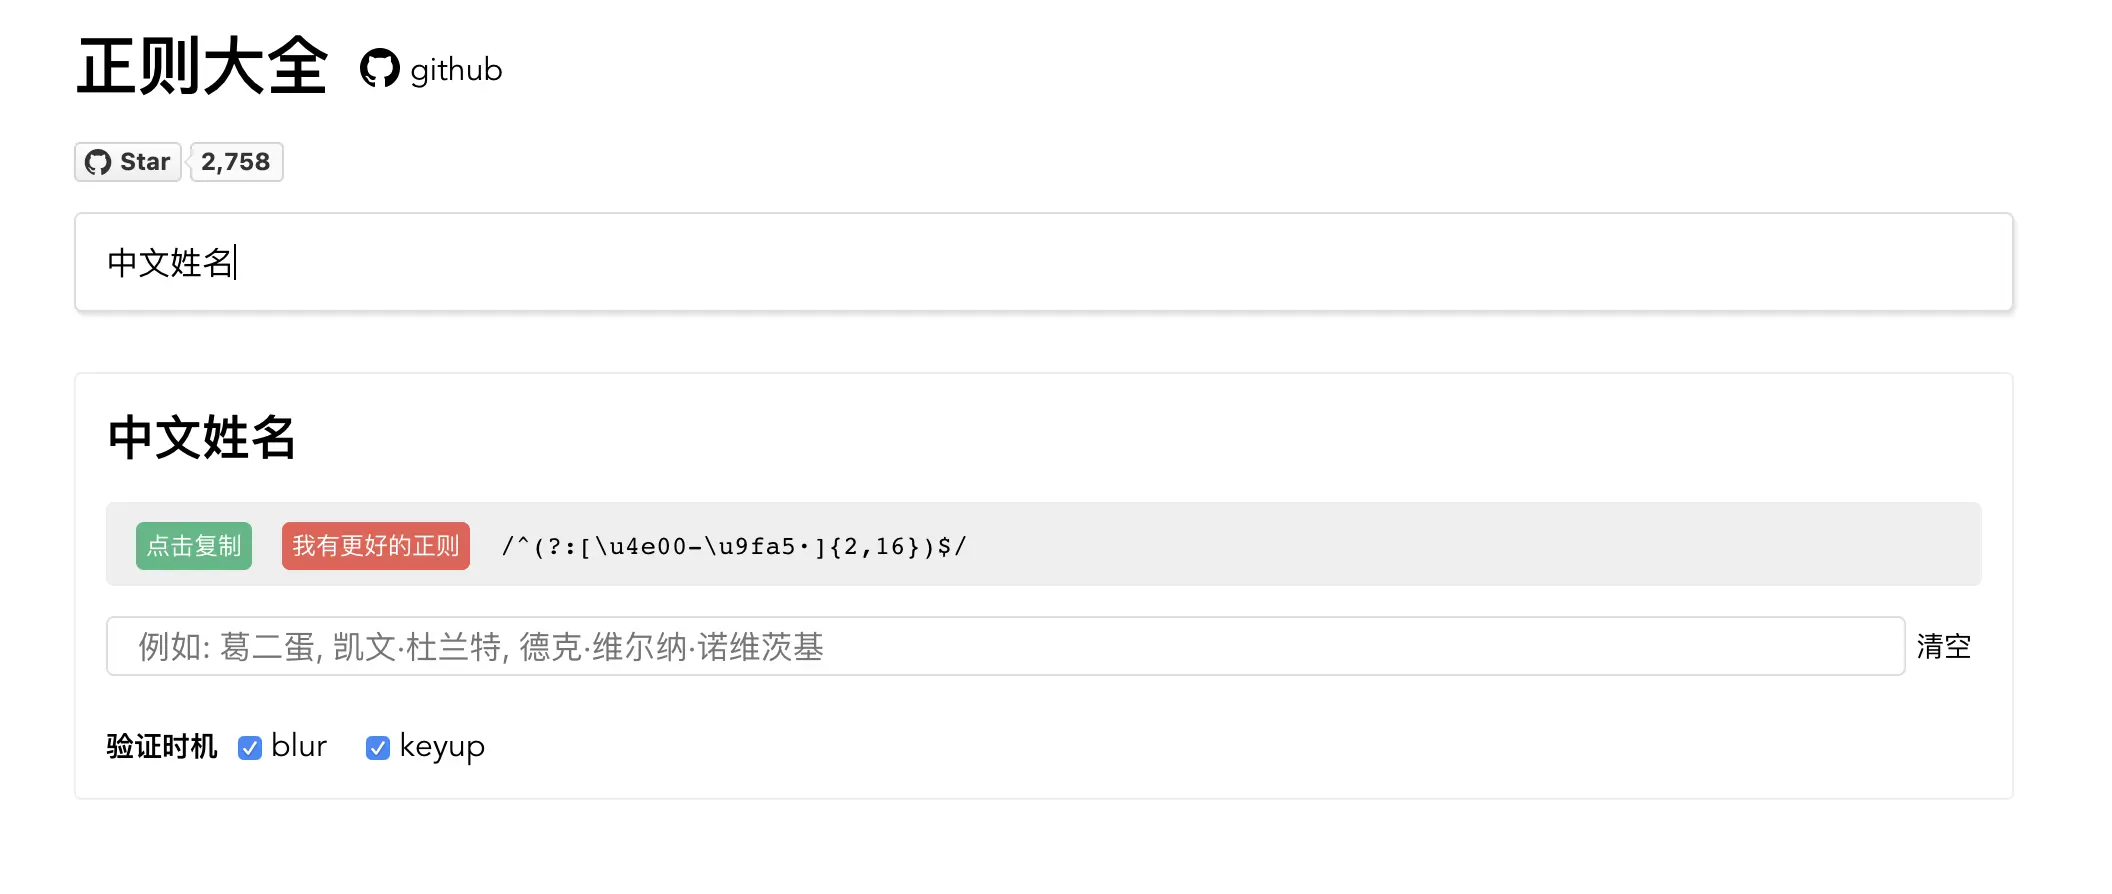Click the 验证时机 label
This screenshot has height=894, width=2112.
(x=161, y=746)
